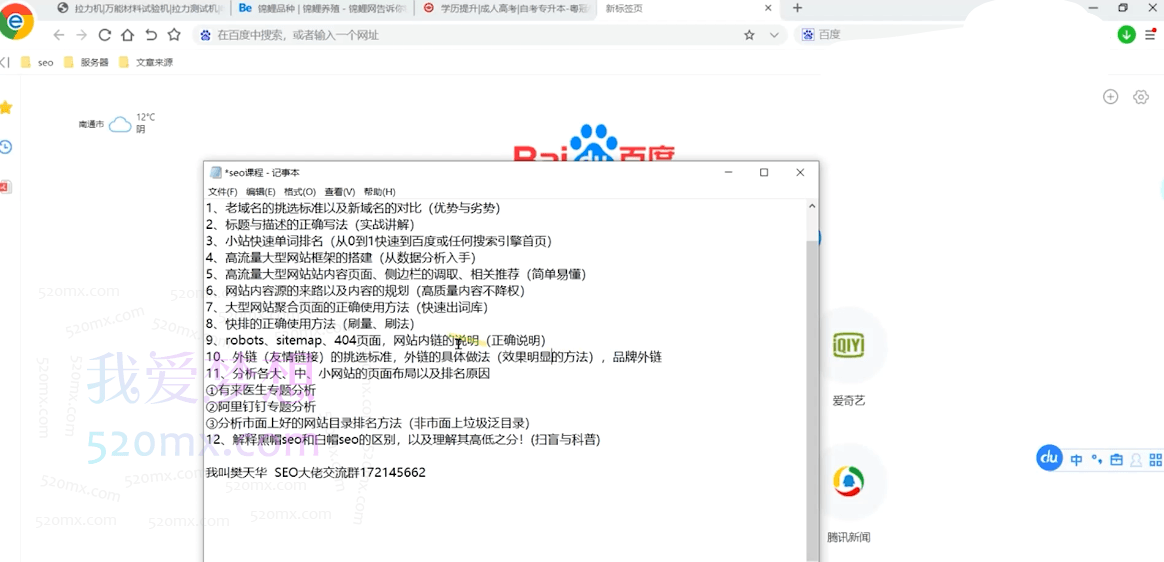The width and height of the screenshot is (1164, 562).
Task: Click the 我叫樊天华 SEO大佬交流群 line
Action: pyautogui.click(x=316, y=472)
